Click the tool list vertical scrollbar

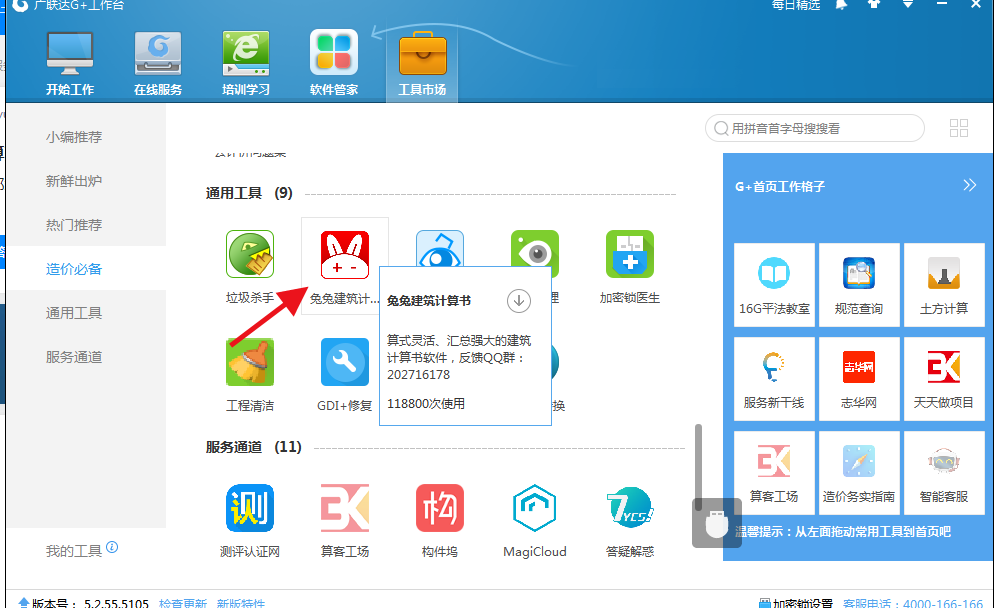[698, 467]
